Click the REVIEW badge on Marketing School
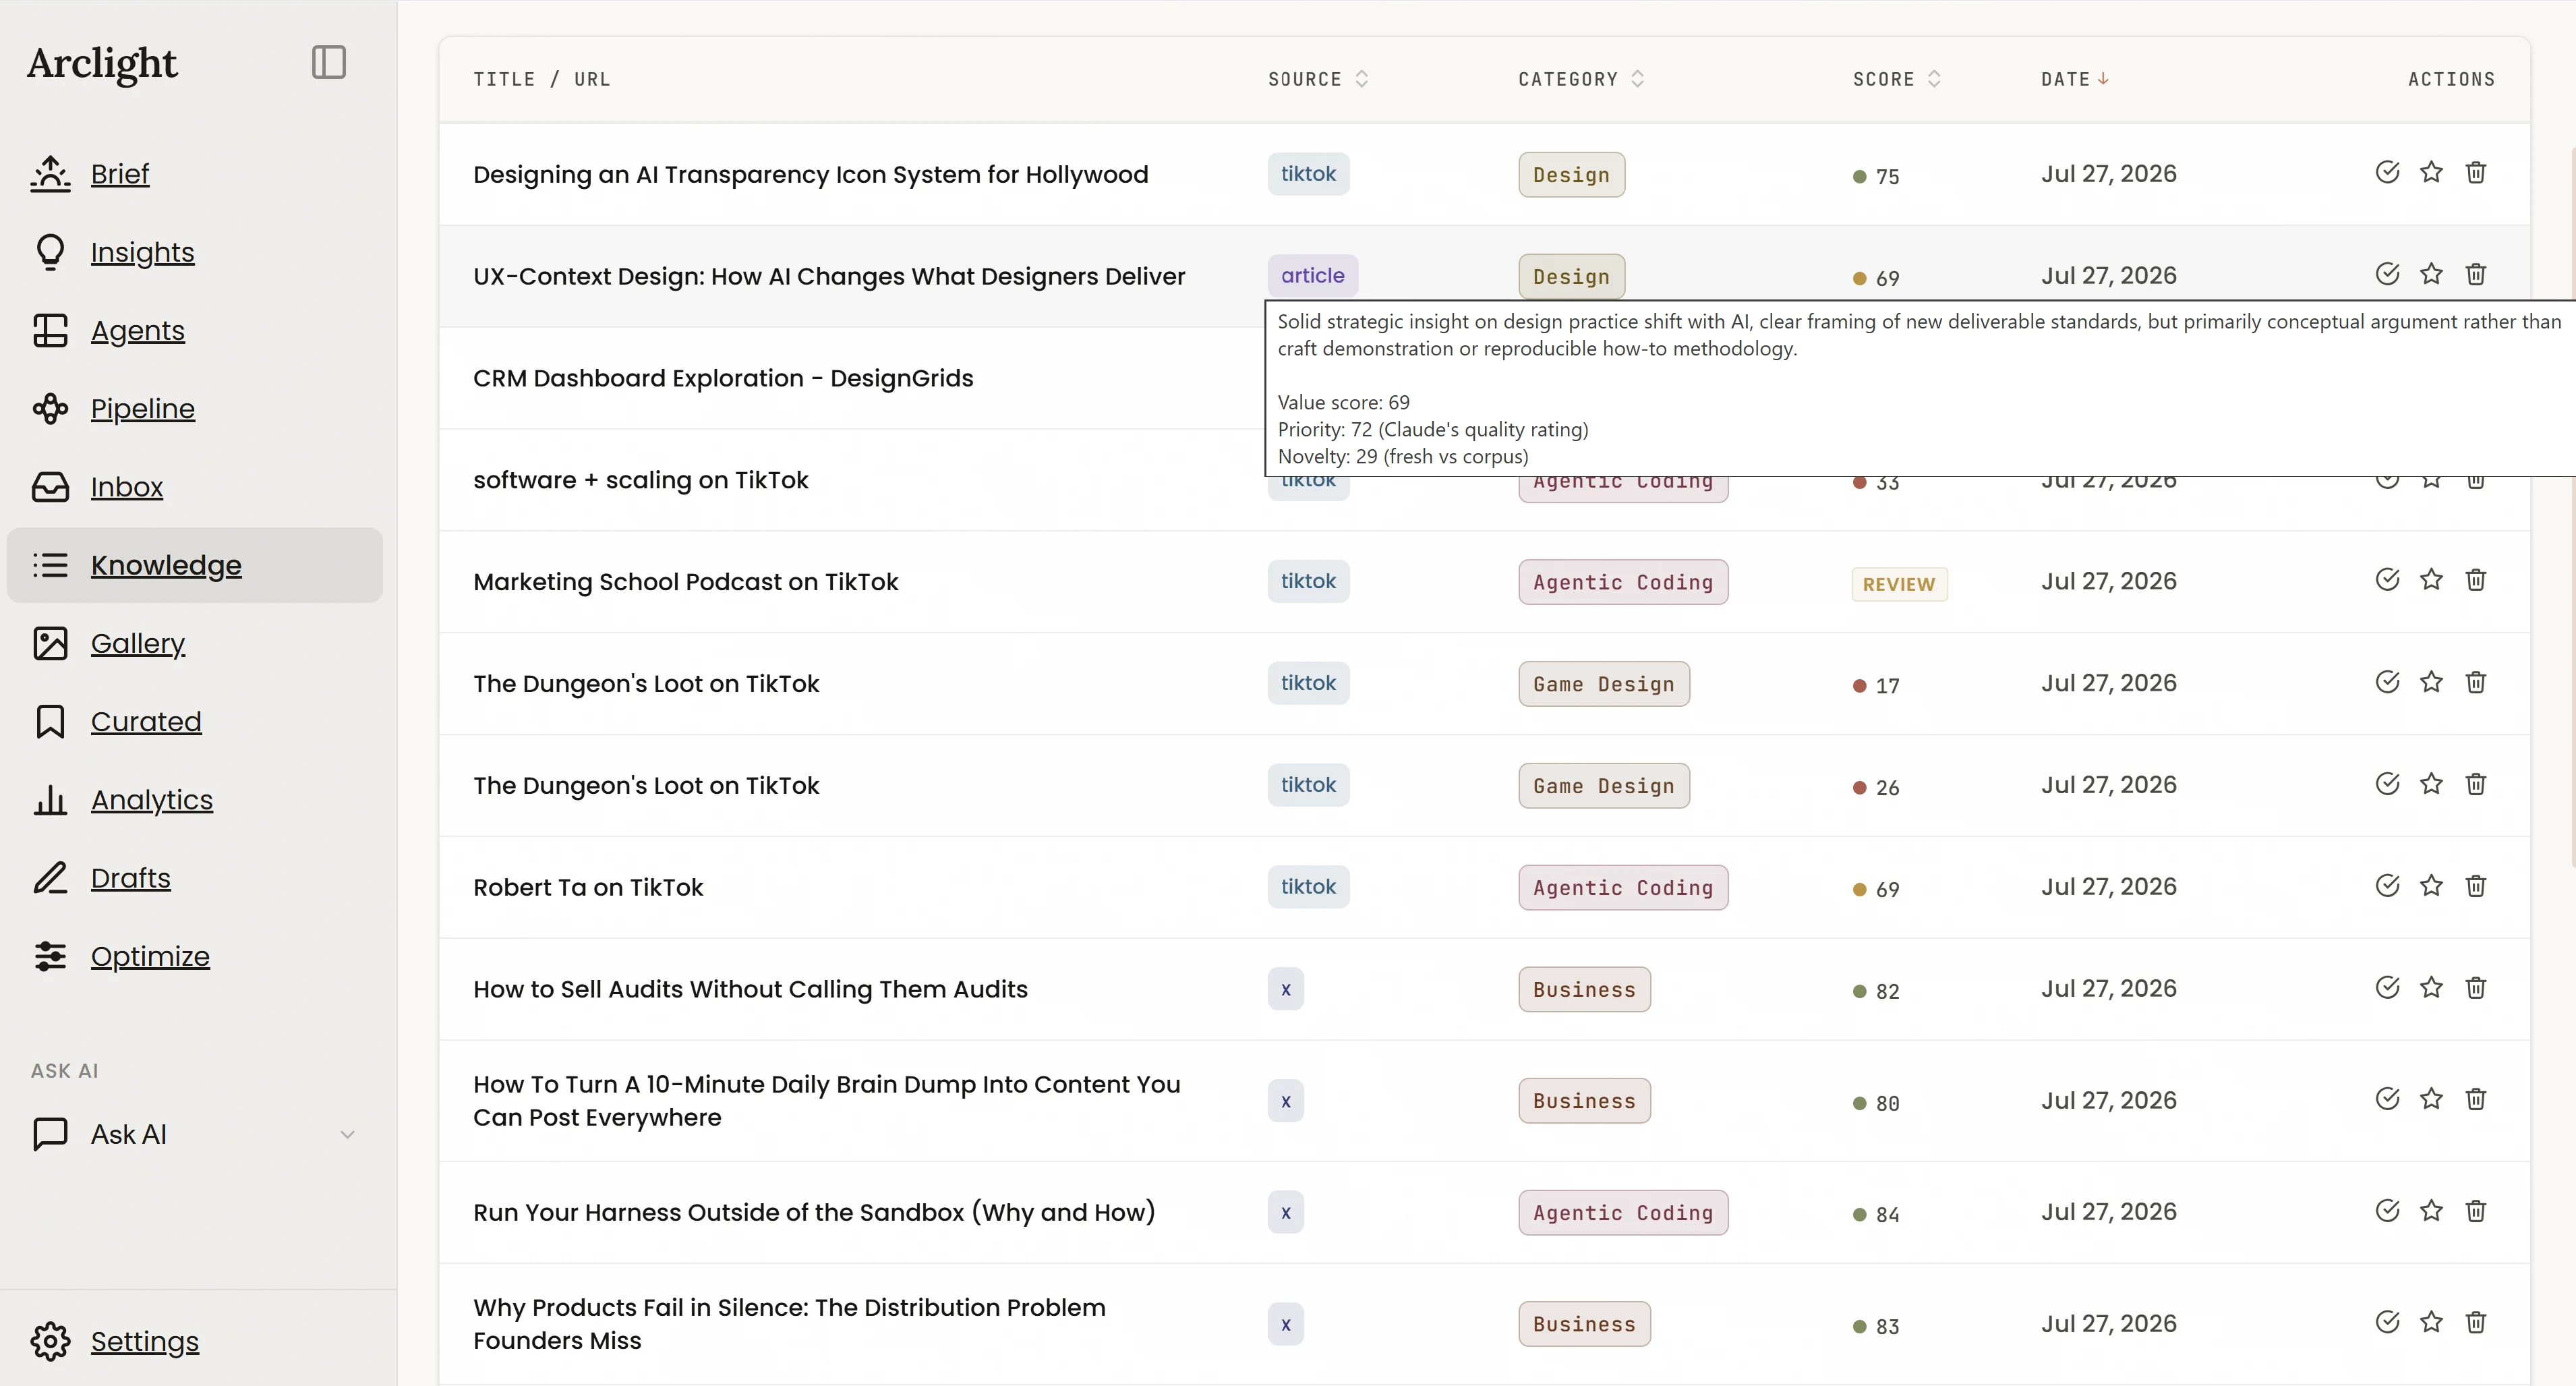Image resolution: width=2576 pixels, height=1386 pixels. (x=1898, y=584)
